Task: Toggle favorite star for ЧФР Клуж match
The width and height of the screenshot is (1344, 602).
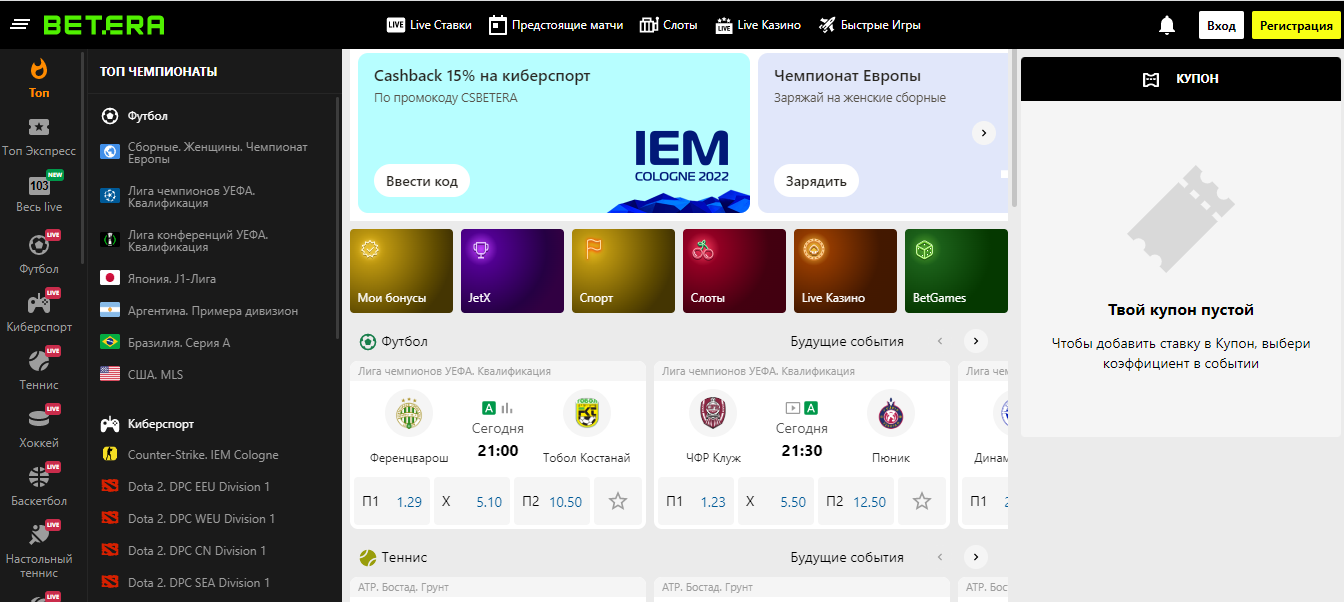Action: click(922, 501)
